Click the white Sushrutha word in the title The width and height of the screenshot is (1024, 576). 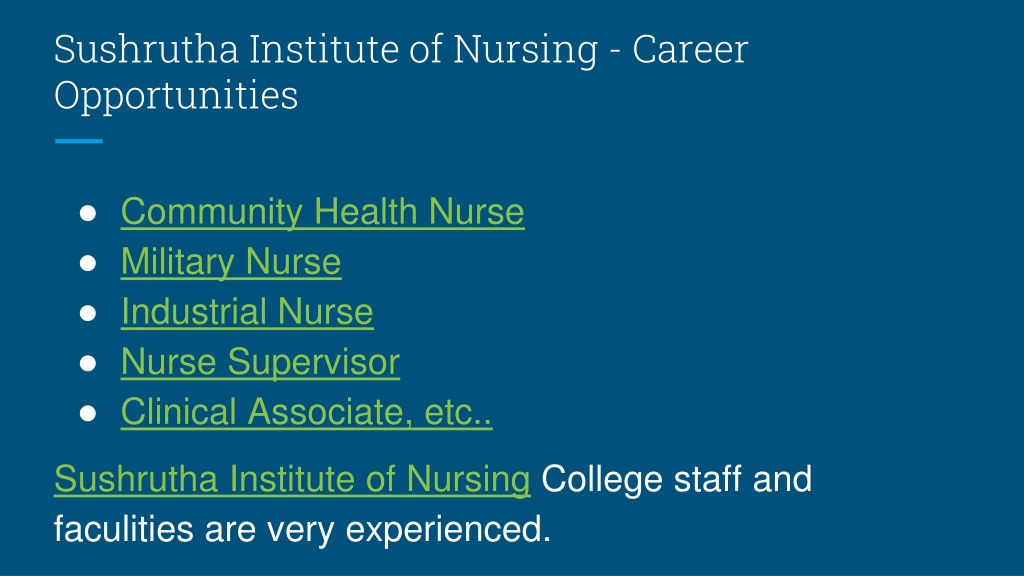click(x=146, y=50)
